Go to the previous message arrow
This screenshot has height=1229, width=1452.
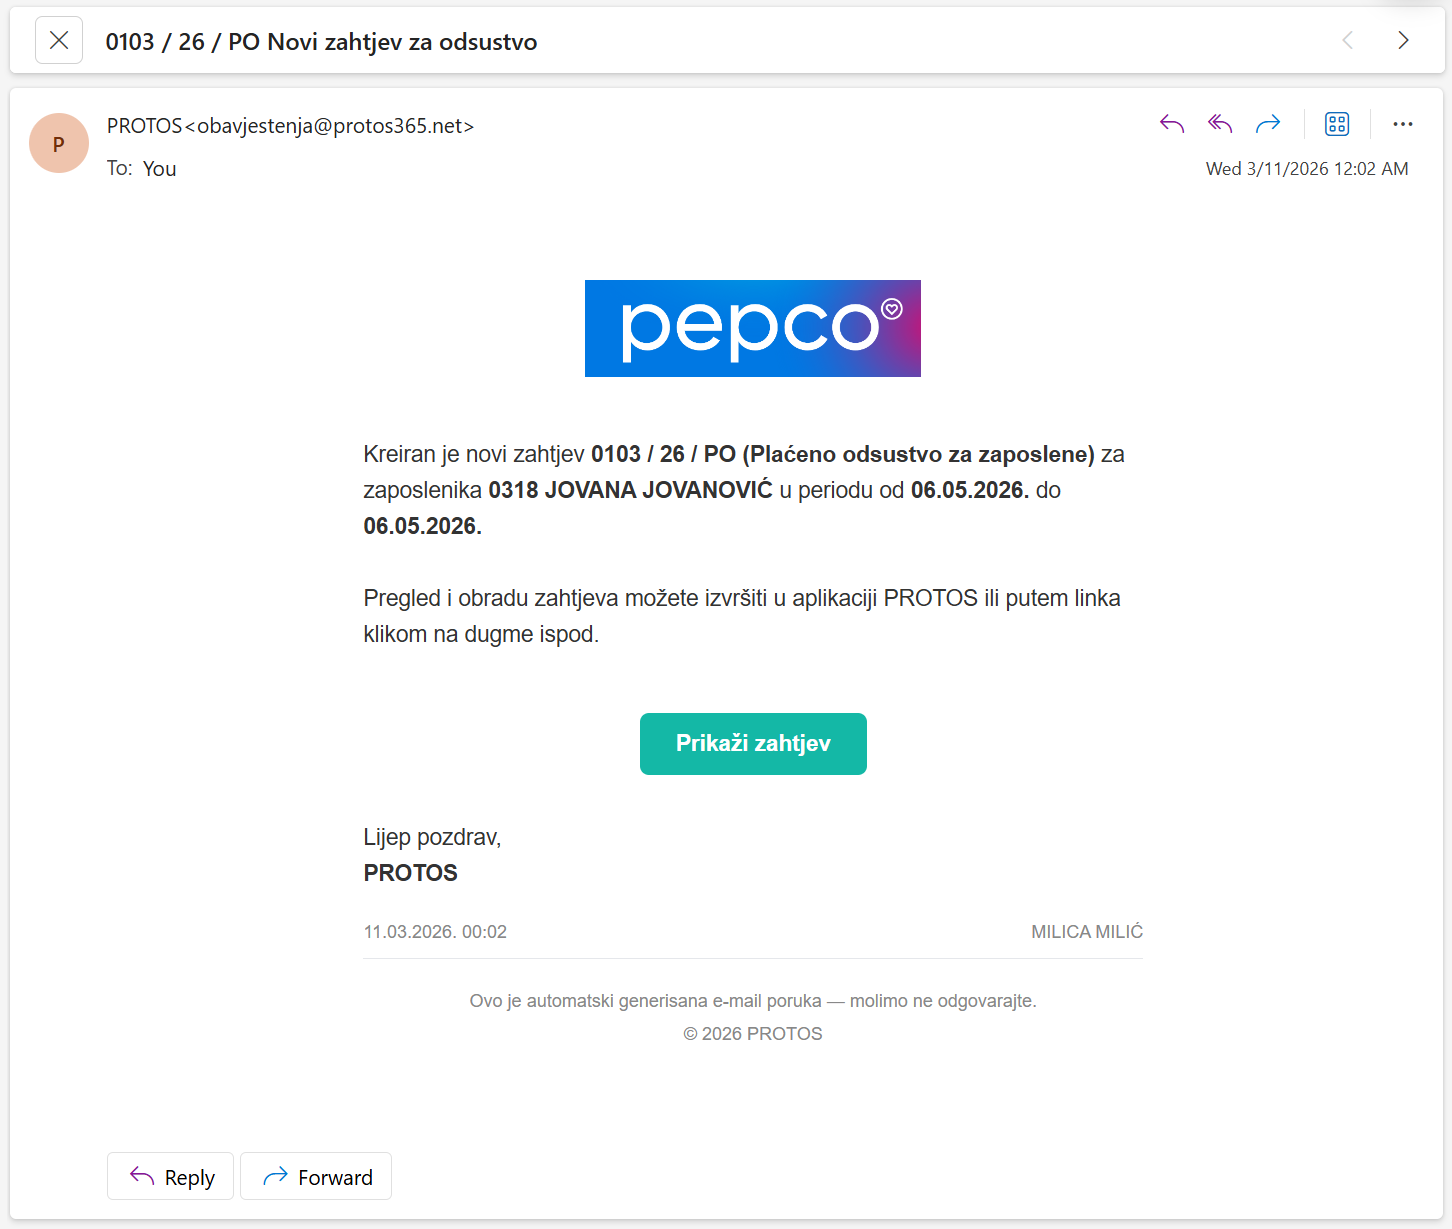click(x=1347, y=40)
